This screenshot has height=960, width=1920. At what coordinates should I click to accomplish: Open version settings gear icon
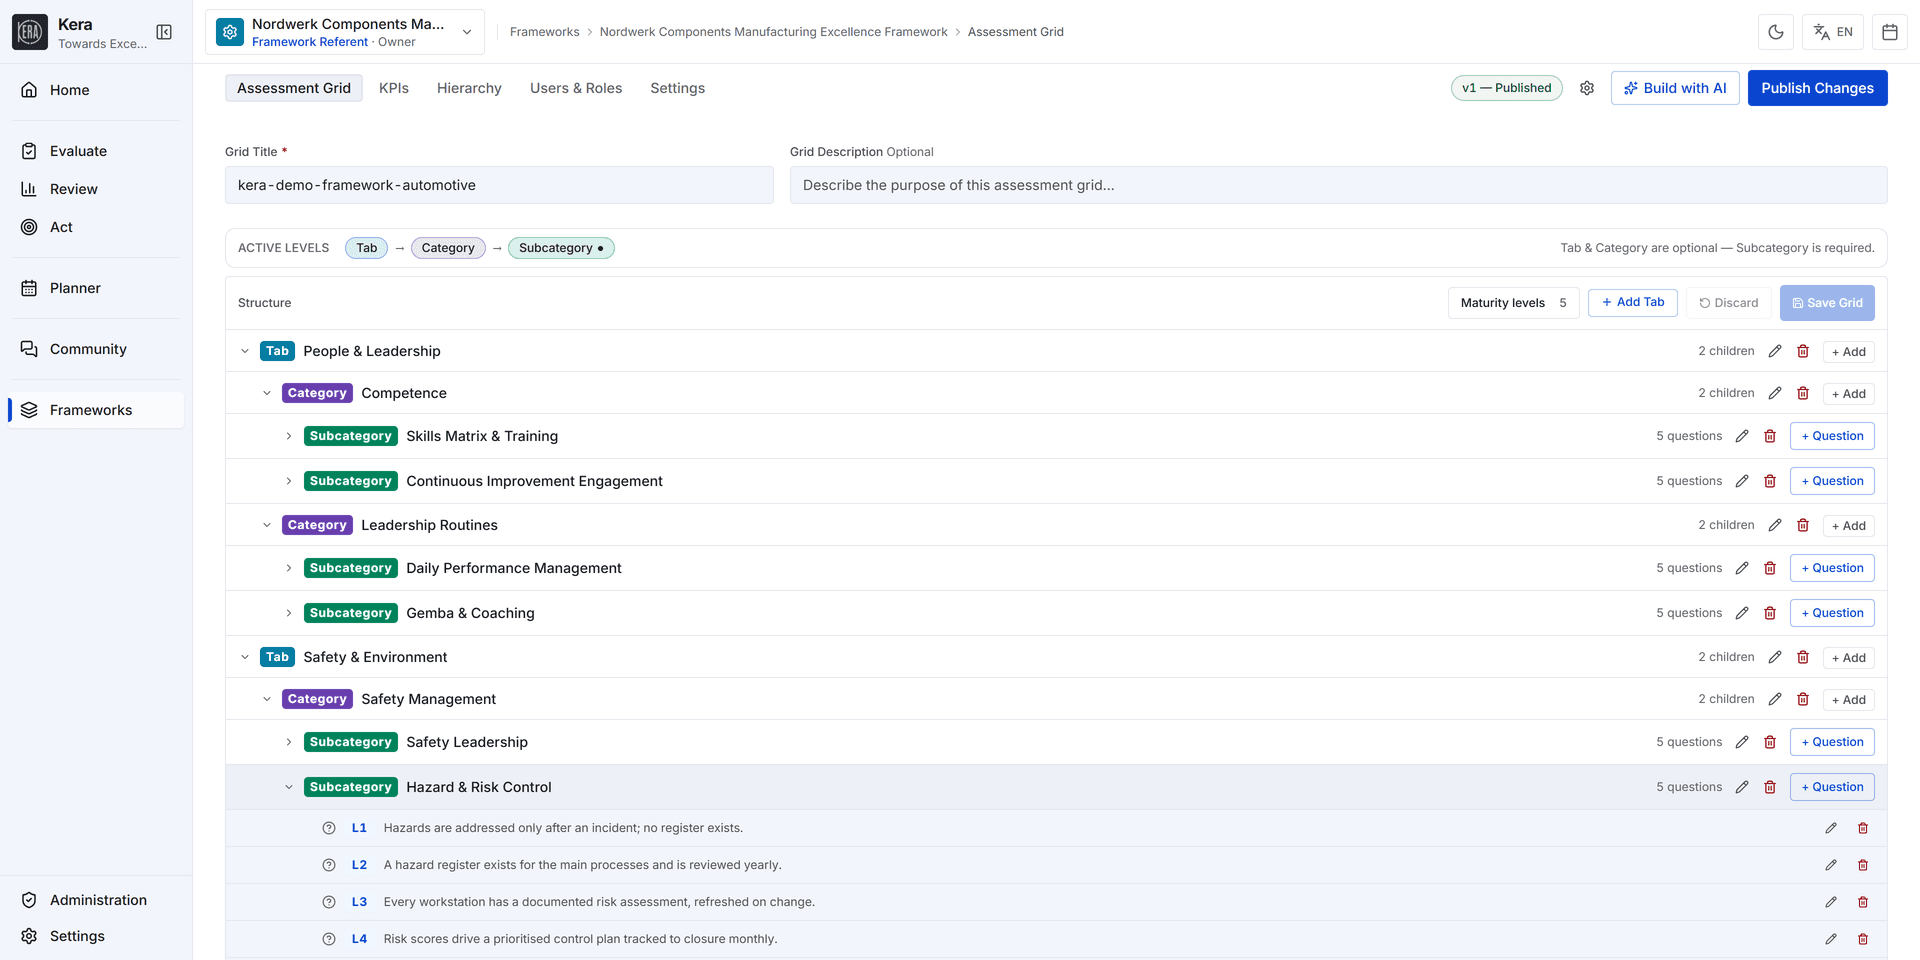pos(1587,88)
